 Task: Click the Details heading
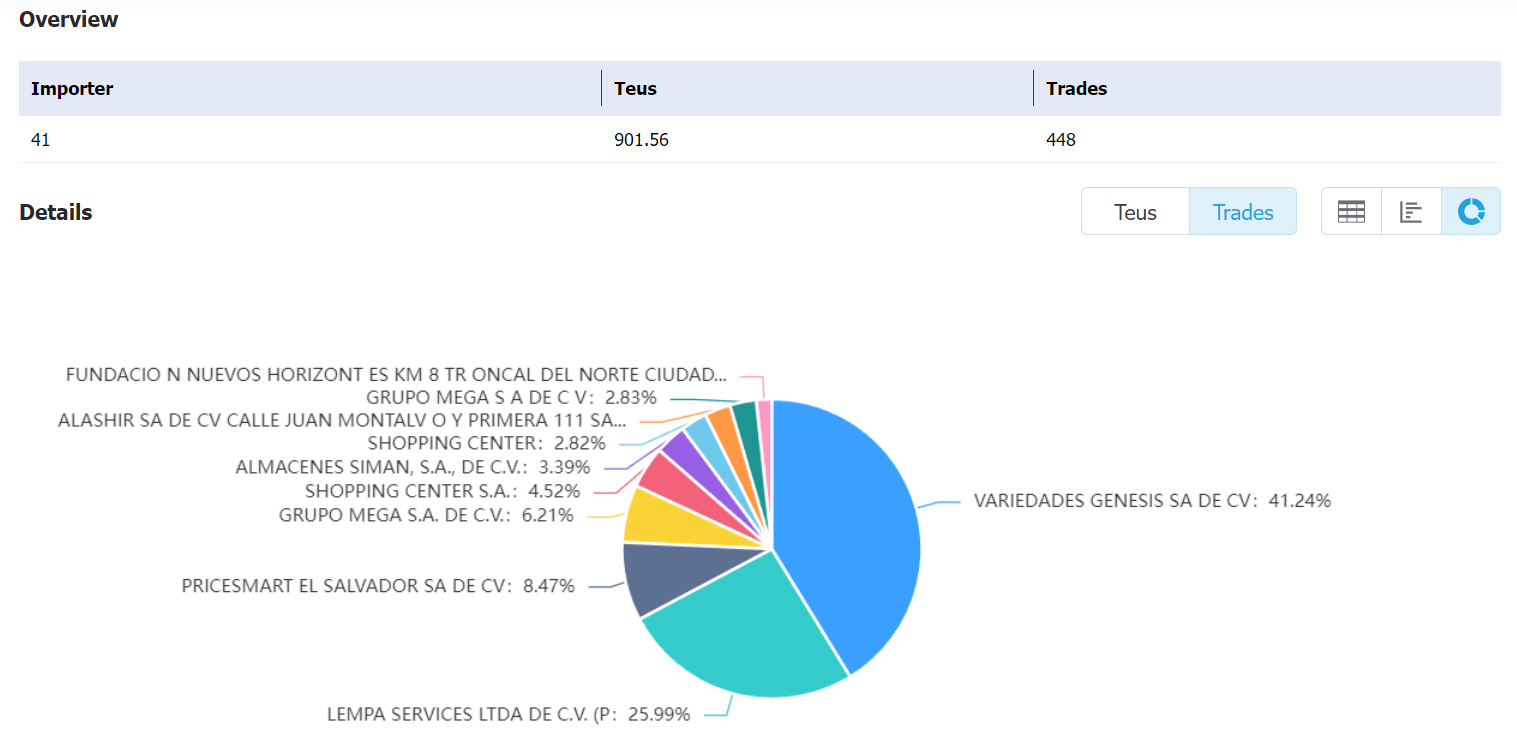click(x=56, y=212)
